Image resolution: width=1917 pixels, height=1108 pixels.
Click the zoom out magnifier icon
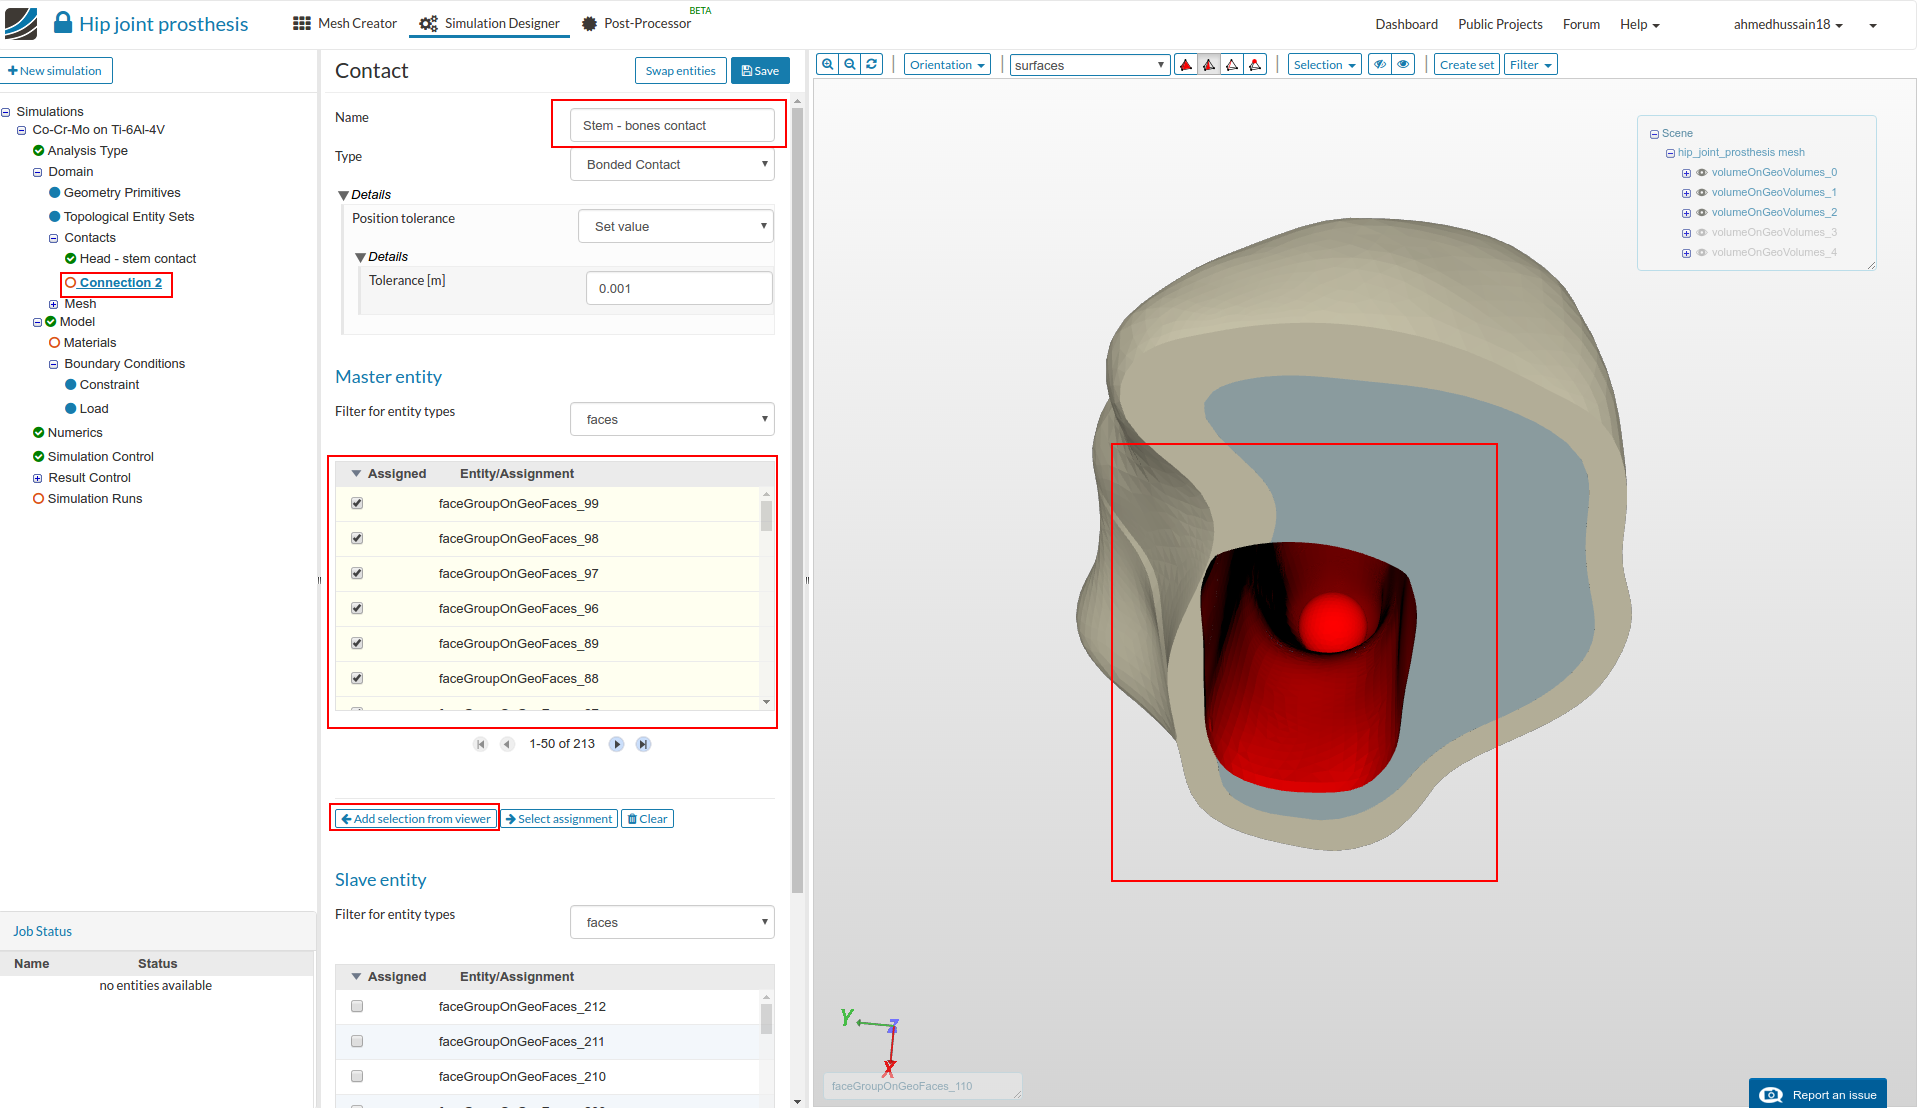(849, 65)
